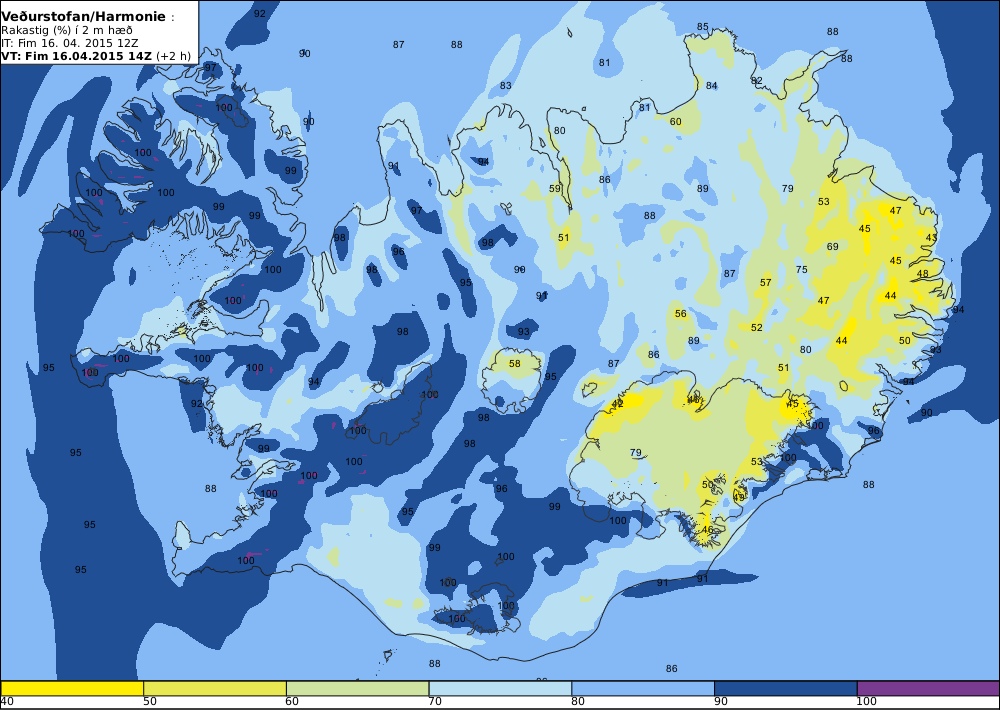Image resolution: width=1000 pixels, height=710 pixels.
Task: Click the humidity value 83 on the map
Action: click(506, 85)
